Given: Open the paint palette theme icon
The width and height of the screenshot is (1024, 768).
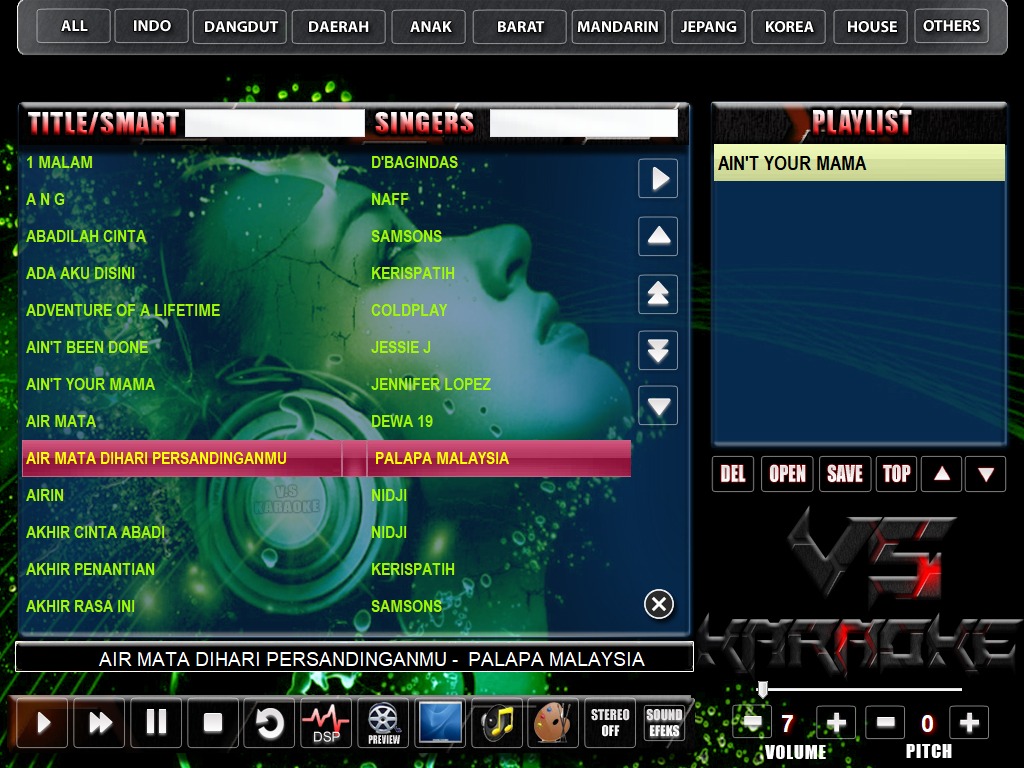Looking at the screenshot, I should tap(553, 722).
